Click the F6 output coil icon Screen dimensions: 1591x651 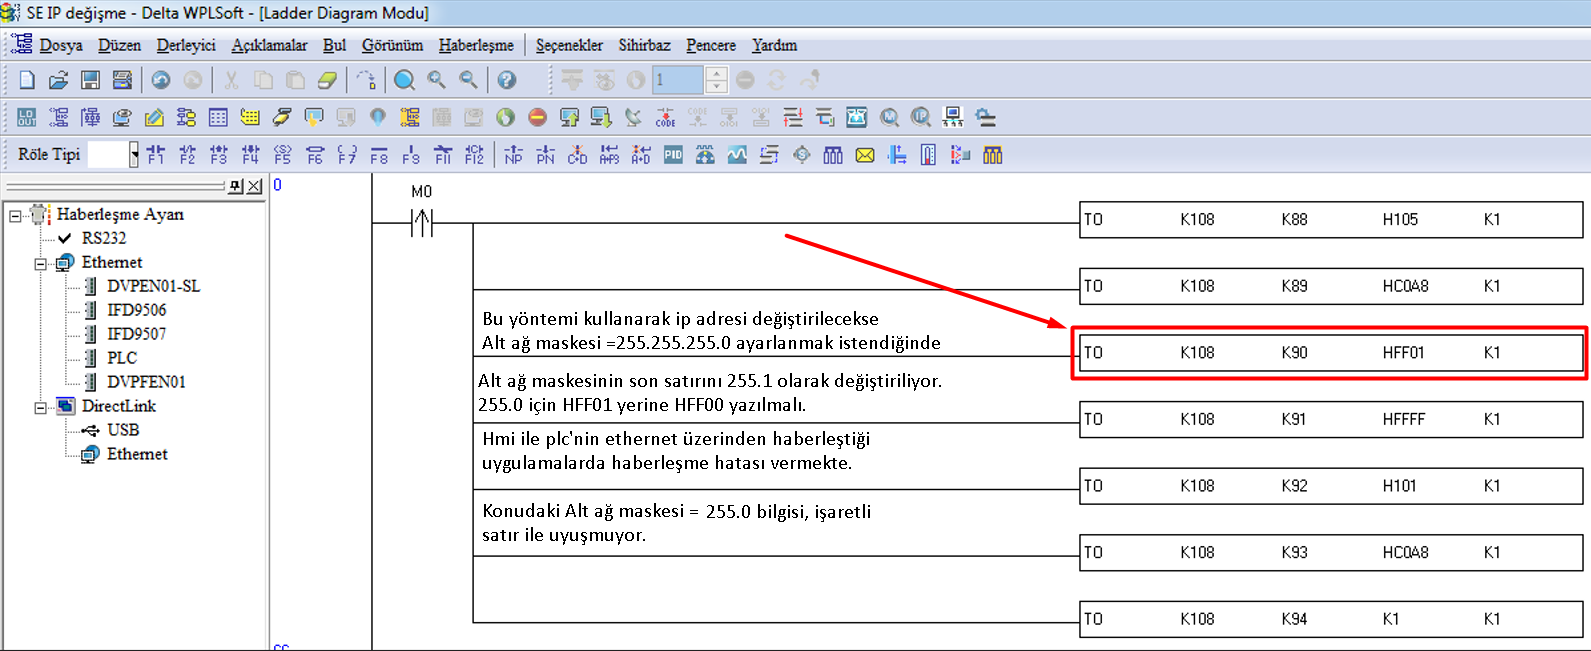pos(315,155)
